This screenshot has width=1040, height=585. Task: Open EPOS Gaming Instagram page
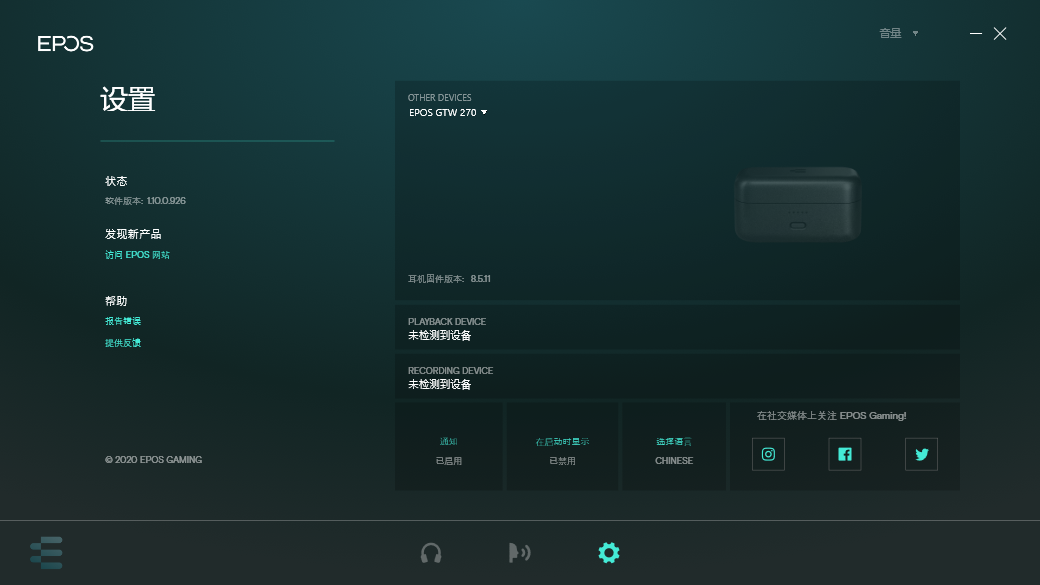coord(768,454)
